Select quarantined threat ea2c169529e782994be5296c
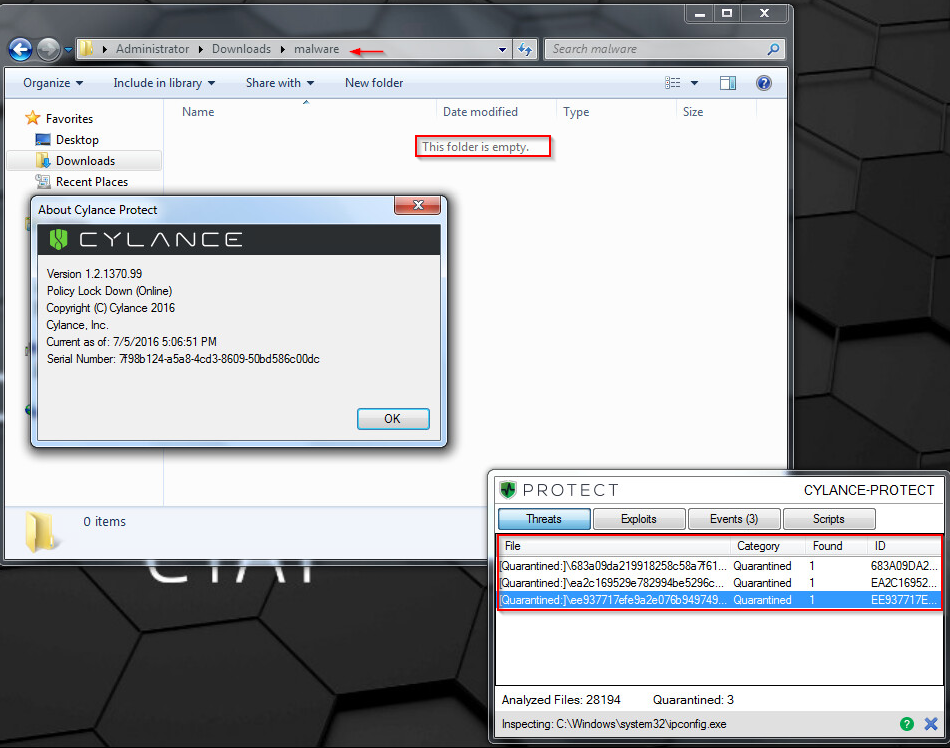This screenshot has height=748, width=950. pos(719,583)
